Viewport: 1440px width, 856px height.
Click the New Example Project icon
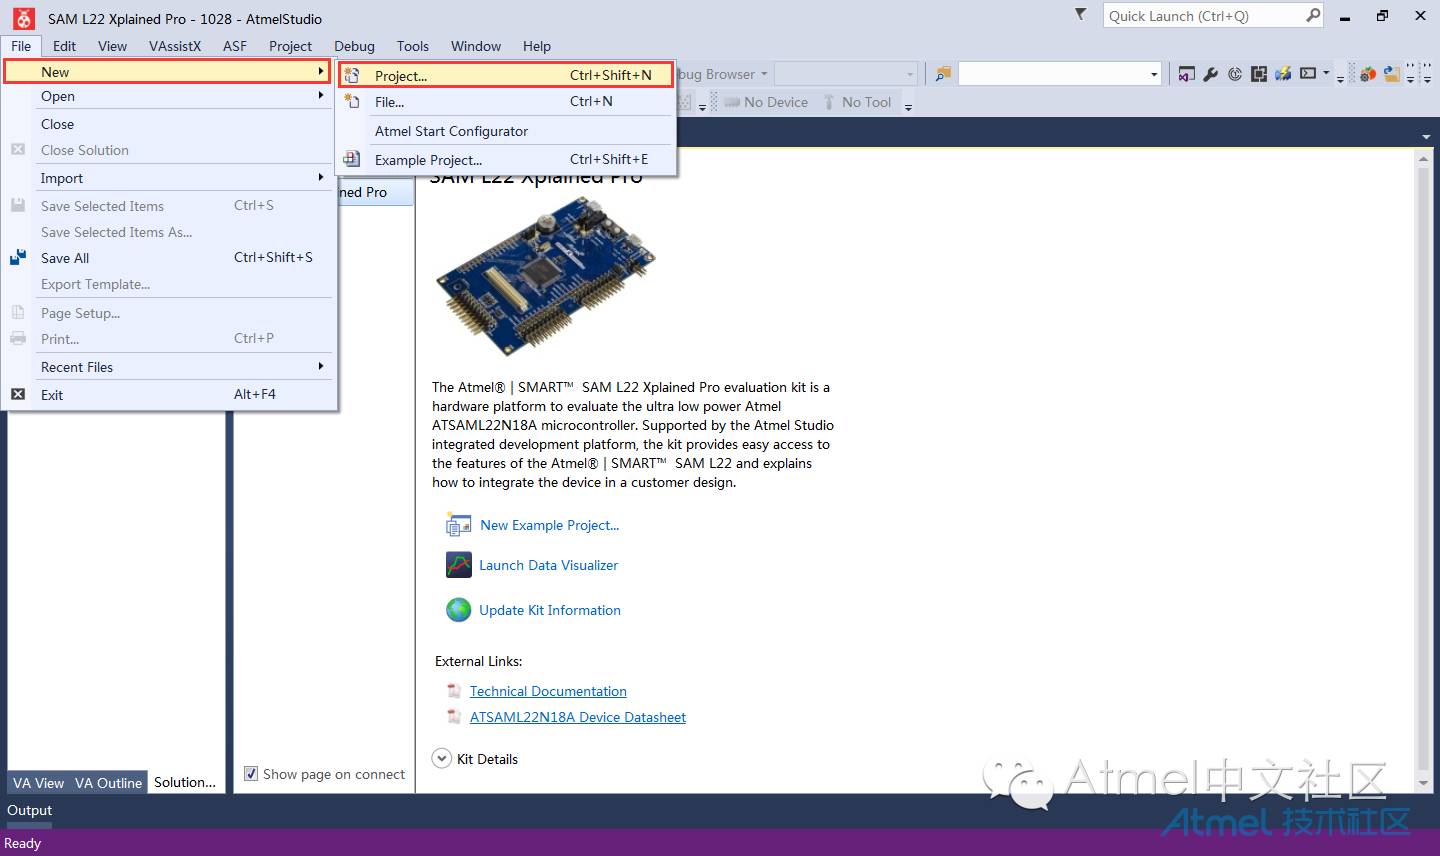(459, 525)
